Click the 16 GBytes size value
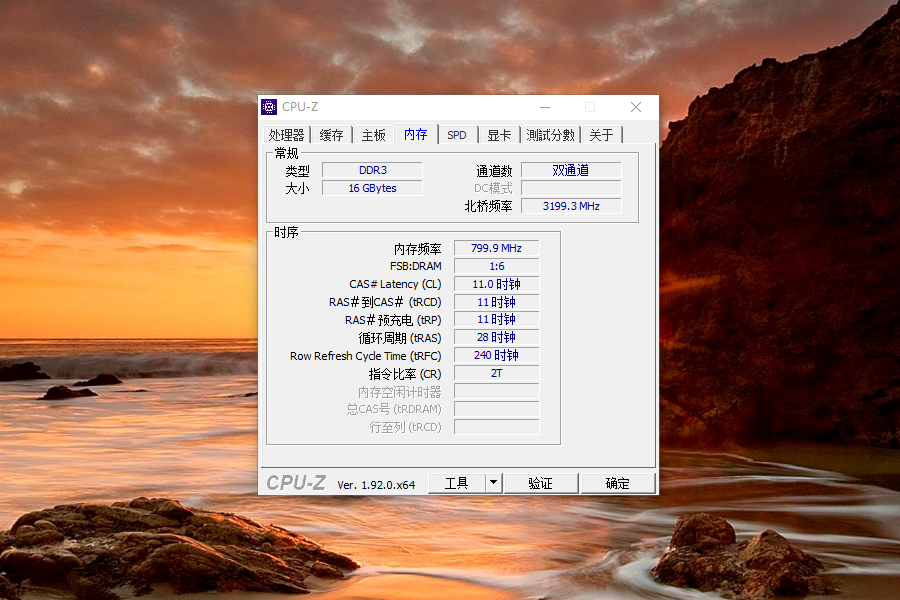Image resolution: width=900 pixels, height=600 pixels. point(373,188)
